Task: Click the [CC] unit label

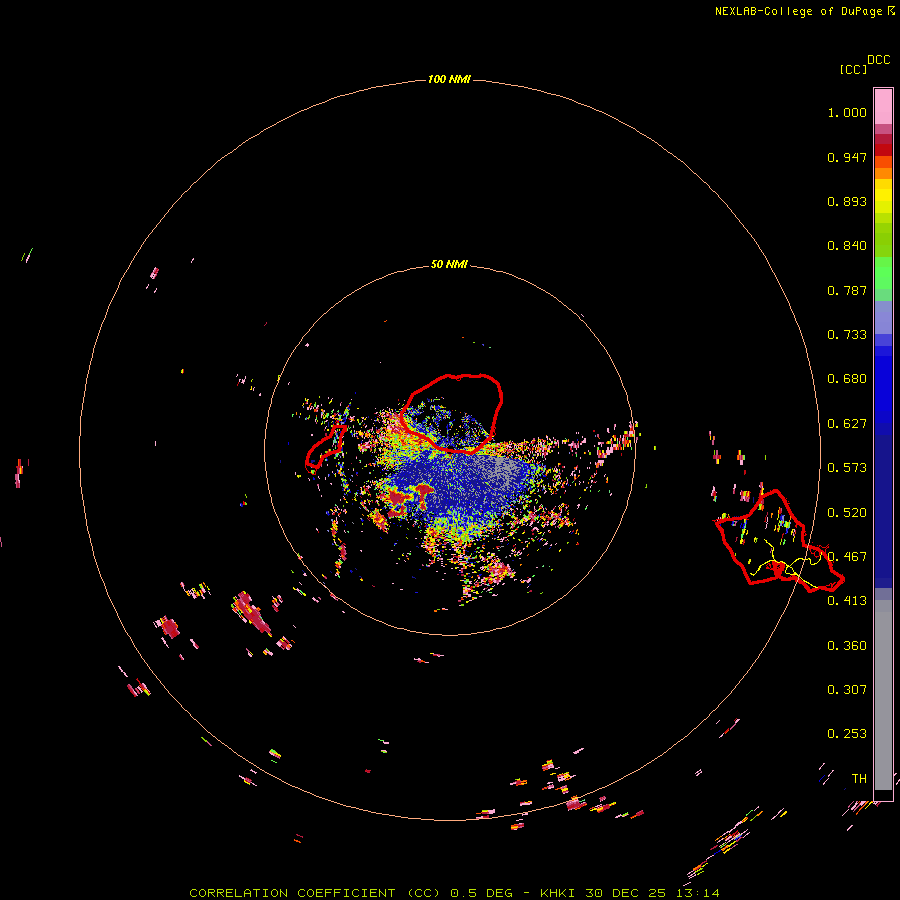Action: coord(854,69)
